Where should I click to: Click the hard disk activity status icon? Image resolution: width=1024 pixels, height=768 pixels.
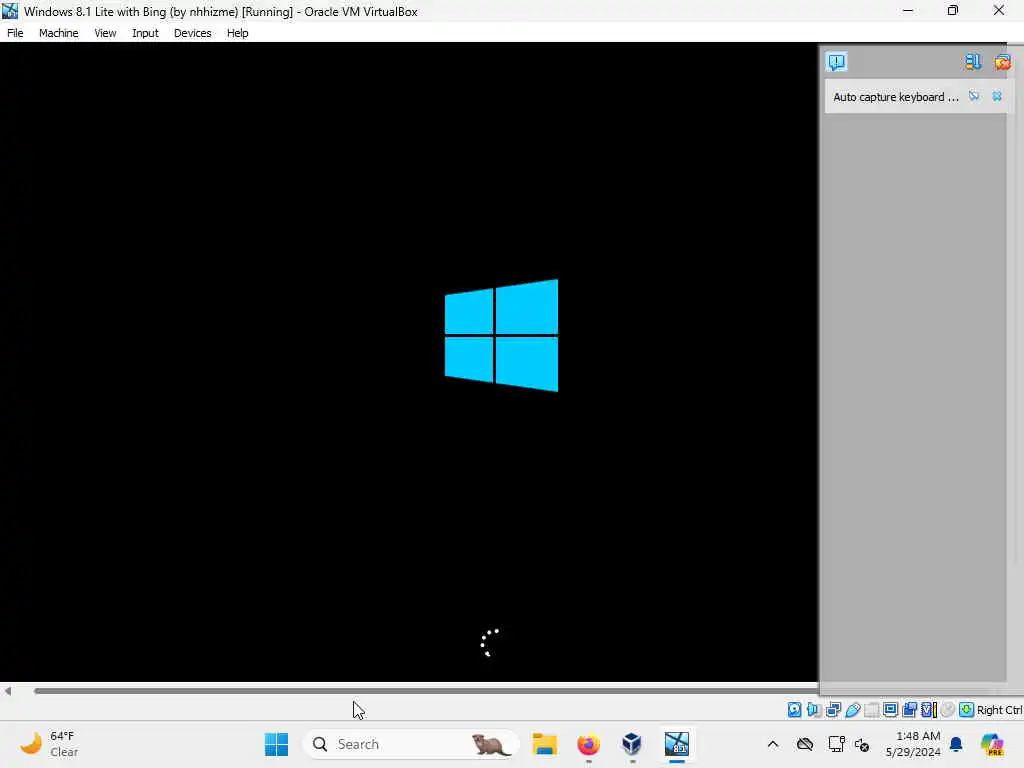[x=794, y=710]
